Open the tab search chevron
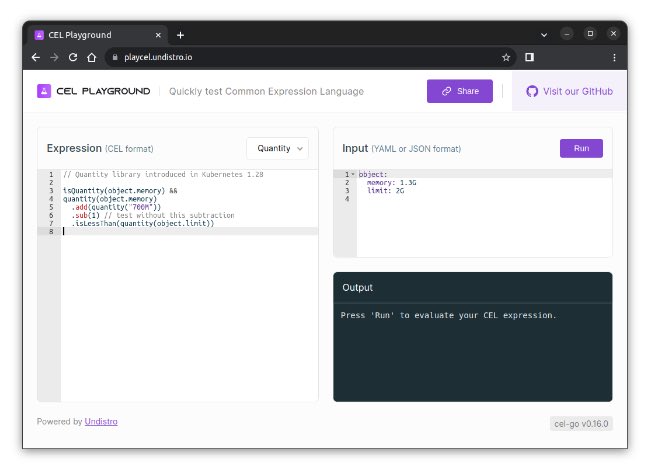This screenshot has width=649, height=473. (x=544, y=35)
